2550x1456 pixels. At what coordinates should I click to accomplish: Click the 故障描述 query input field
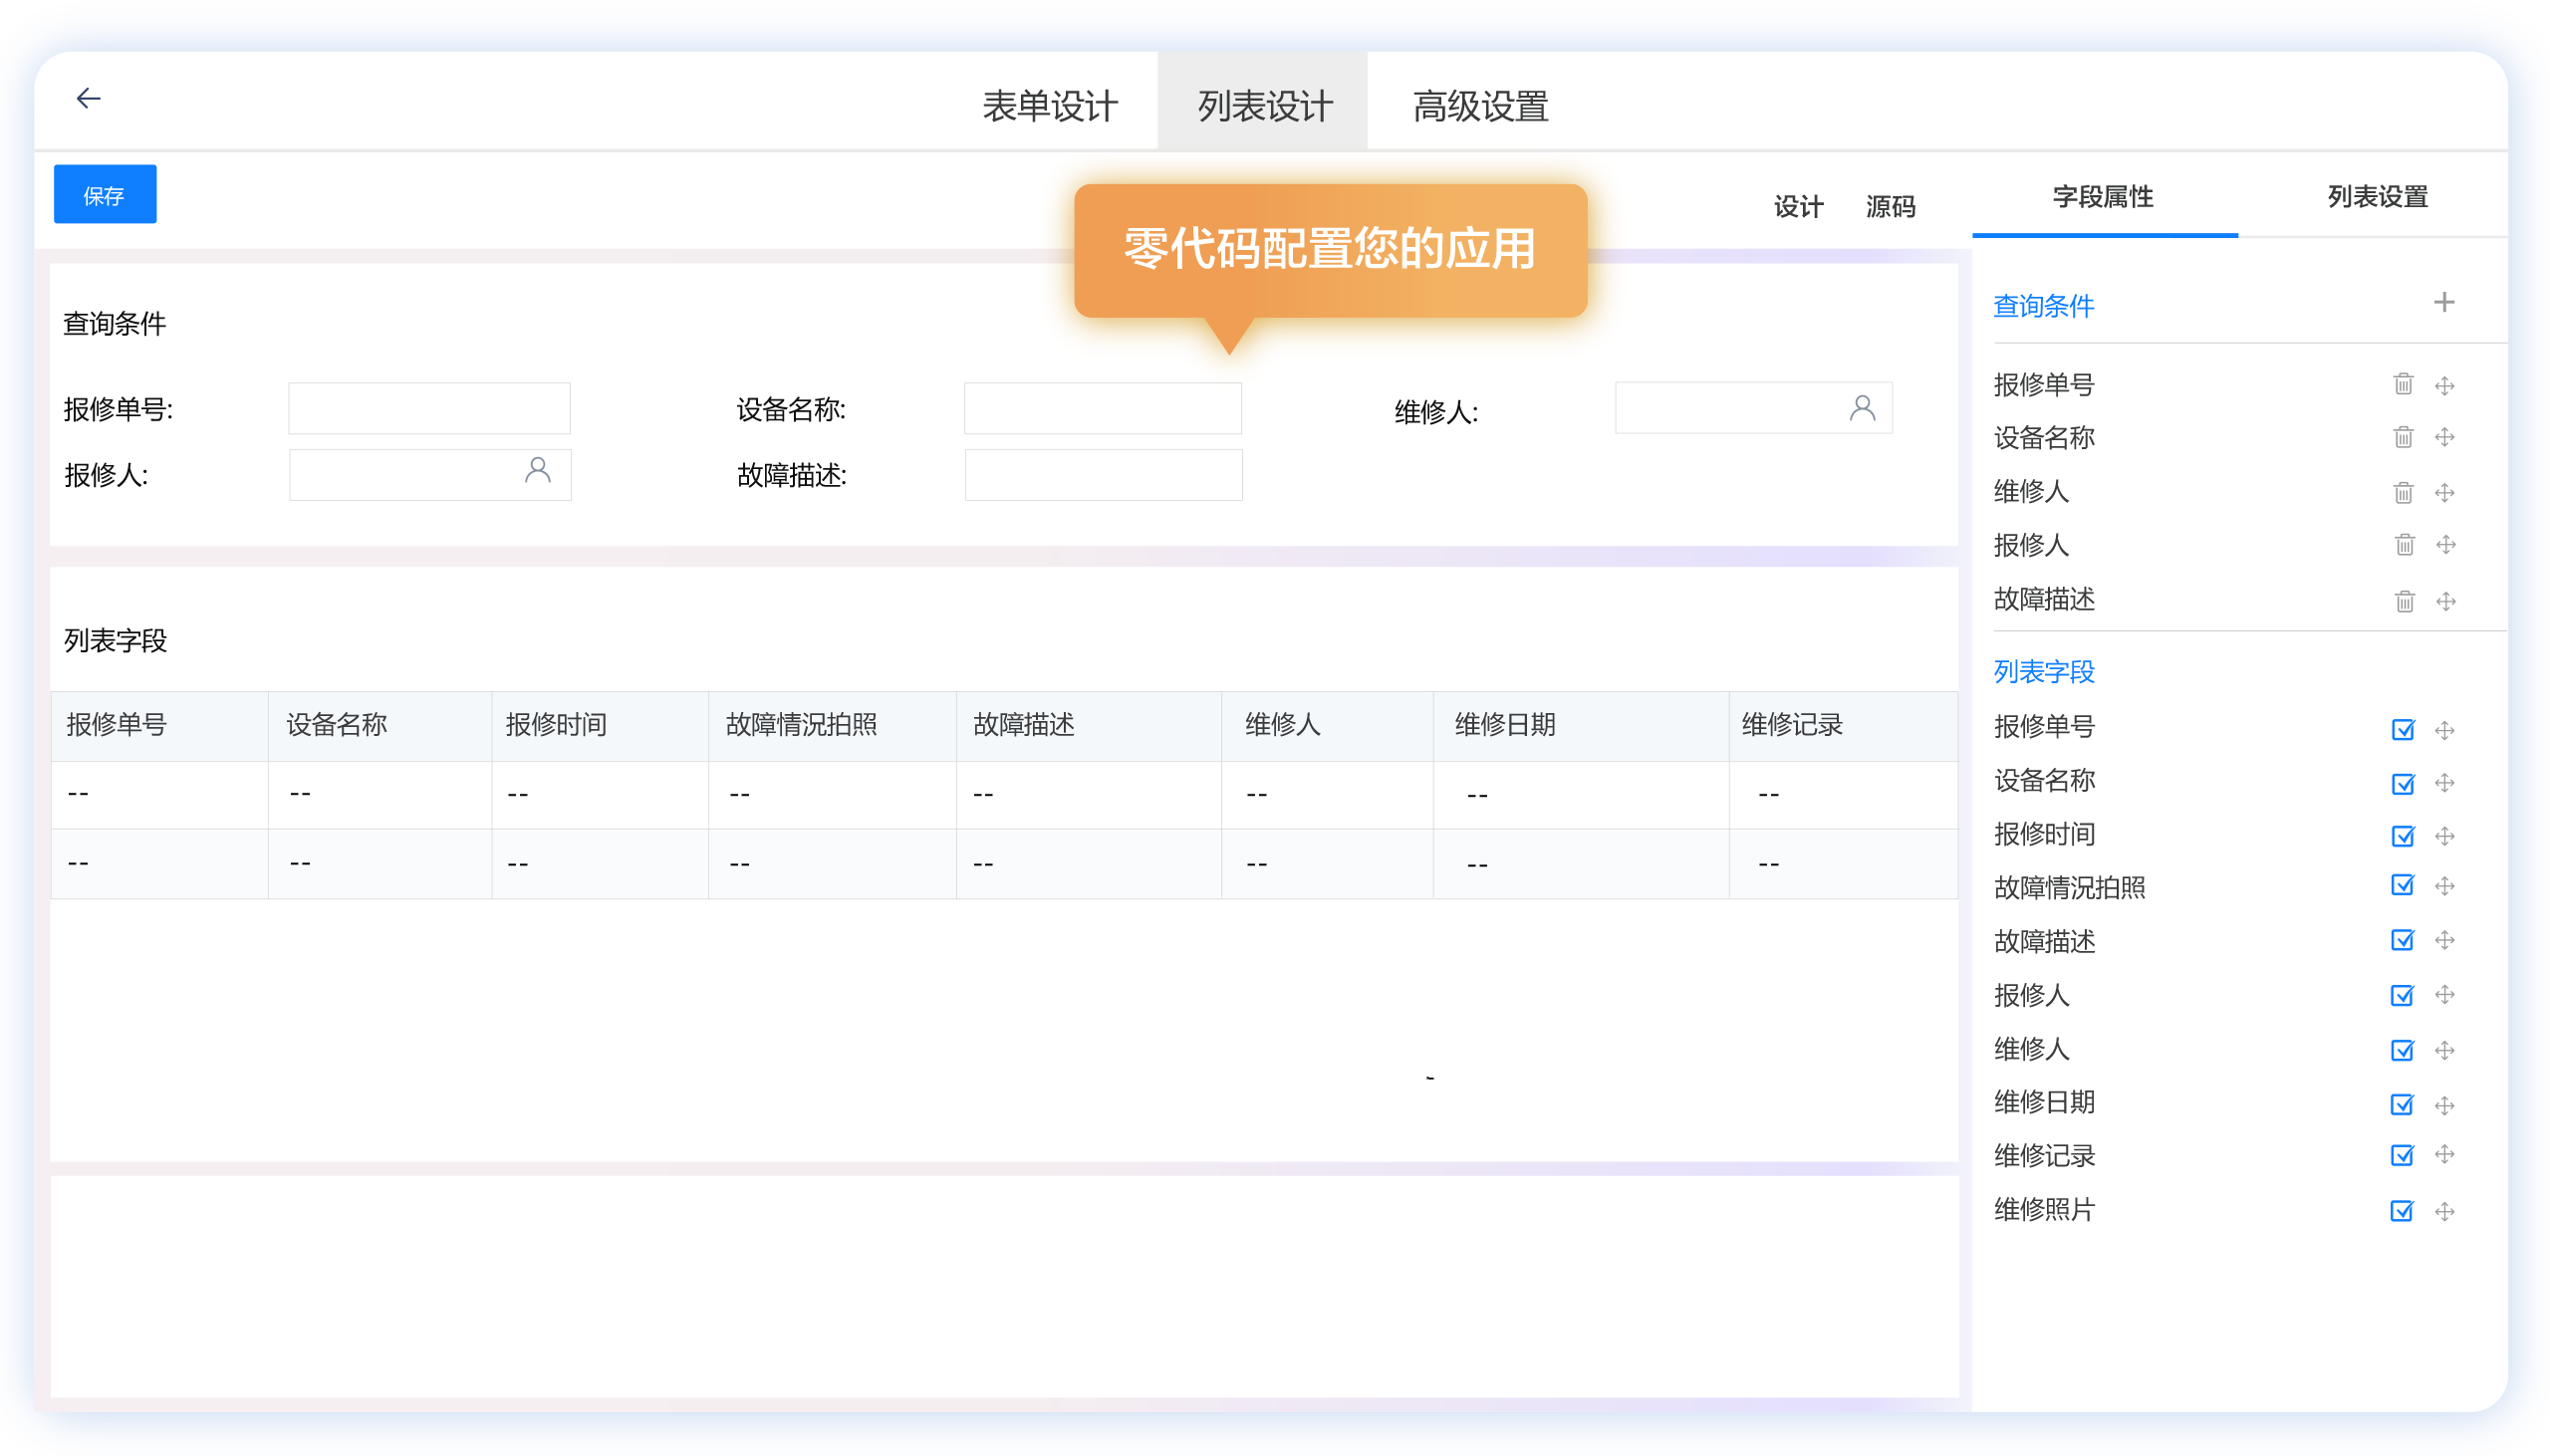click(1103, 475)
